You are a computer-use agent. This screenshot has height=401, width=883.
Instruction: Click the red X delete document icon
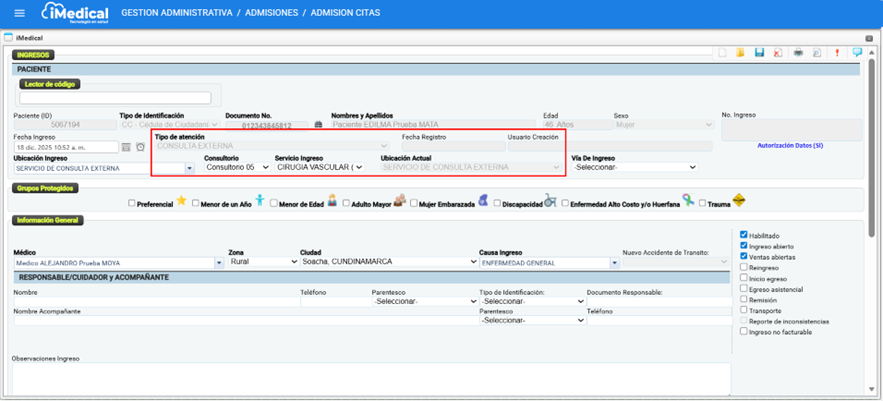tap(778, 53)
